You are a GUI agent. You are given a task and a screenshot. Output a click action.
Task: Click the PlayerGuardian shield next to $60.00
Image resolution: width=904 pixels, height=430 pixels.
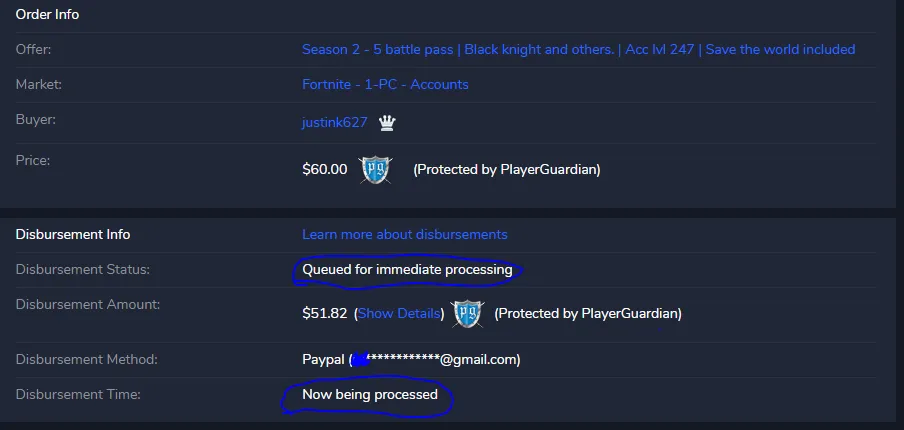pyautogui.click(x=375, y=170)
